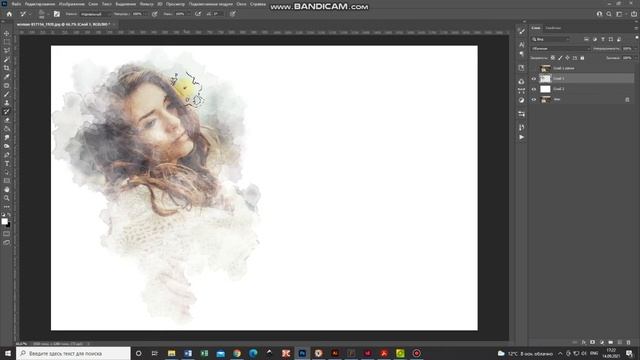Select the Gradient tool
This screenshot has width=640, height=360.
(7, 129)
